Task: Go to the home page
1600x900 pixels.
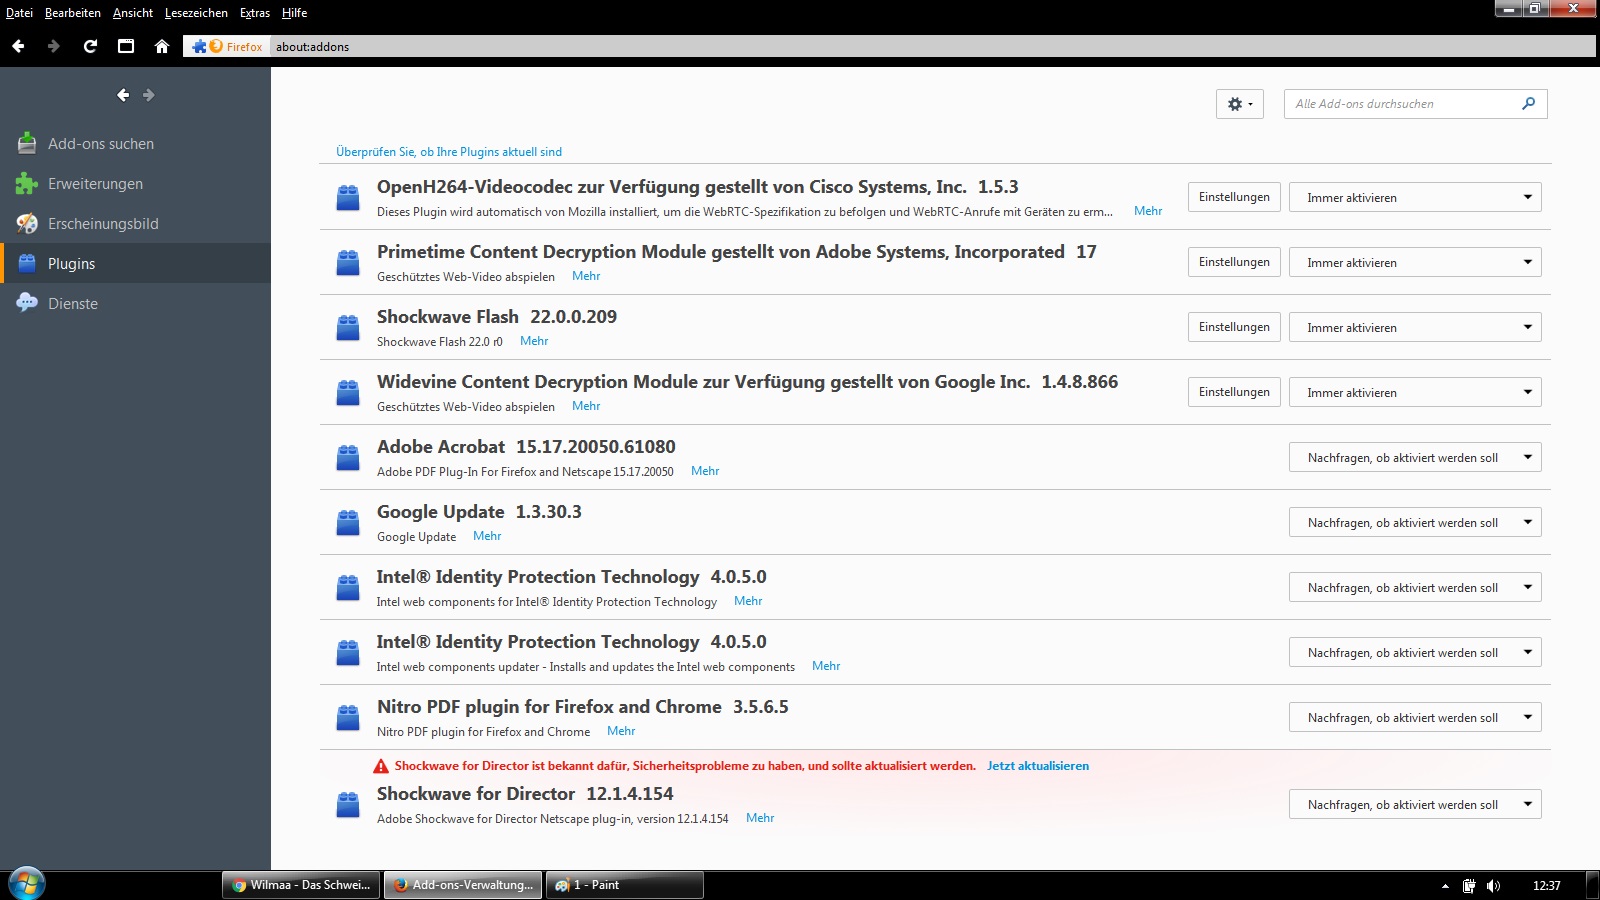Action: coord(162,46)
